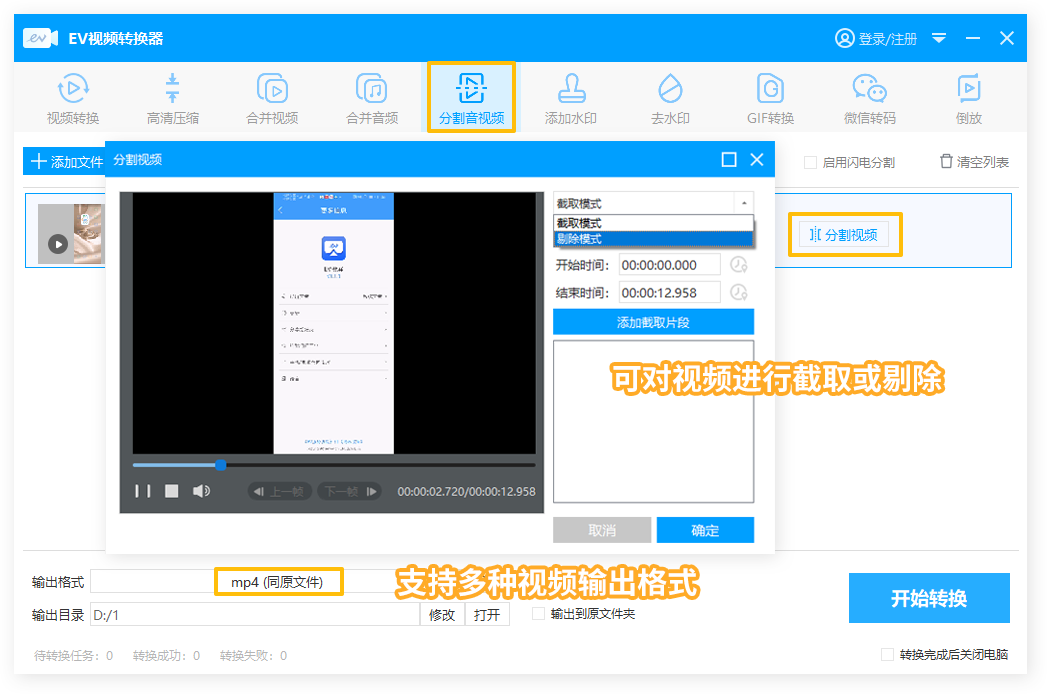This screenshot has height=694, width=1047.
Task: Open the title bar dropdown menu arrow
Action: coord(939,38)
